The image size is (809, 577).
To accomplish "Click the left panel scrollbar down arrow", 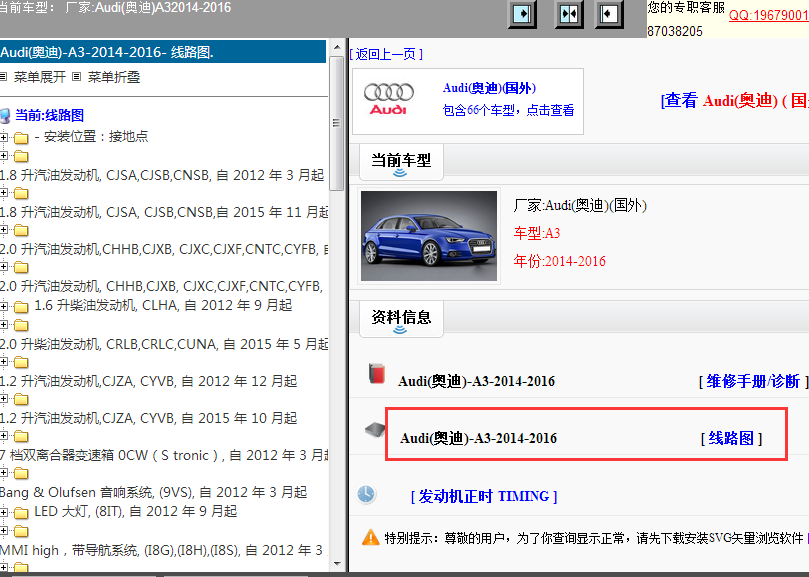I will pyautogui.click(x=337, y=564).
